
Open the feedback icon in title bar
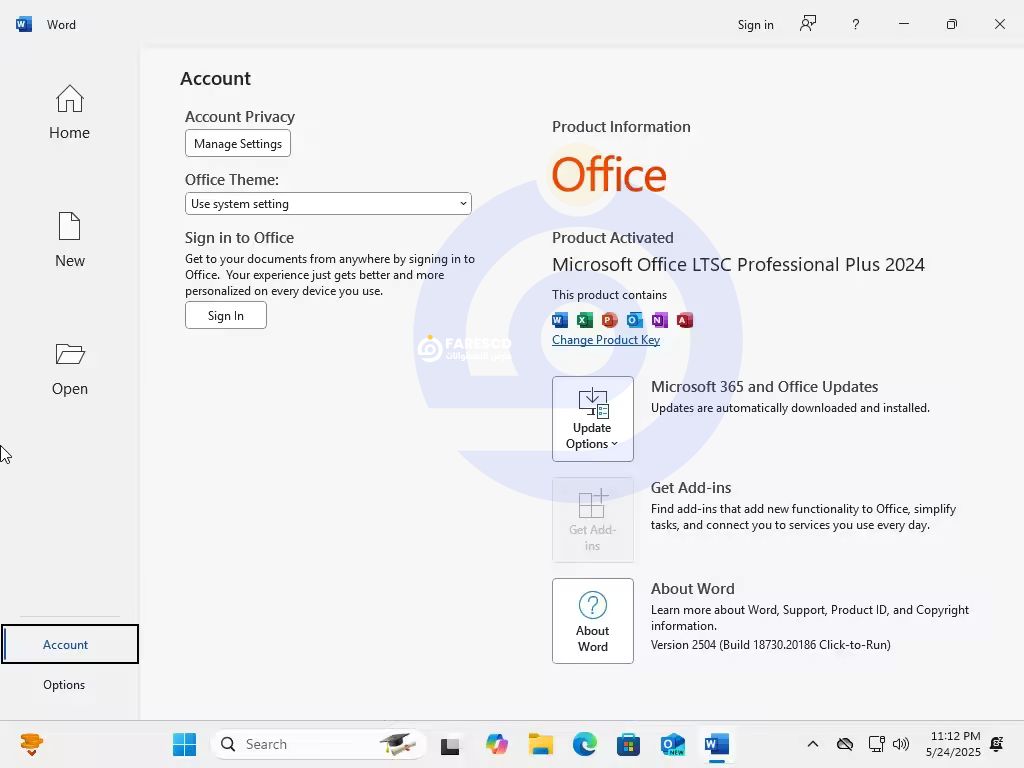(x=808, y=24)
